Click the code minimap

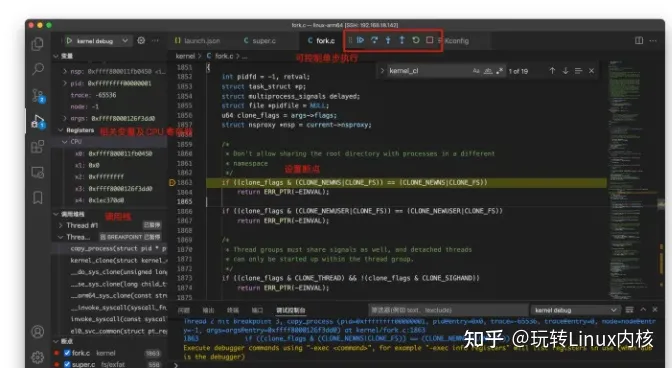(x=632, y=180)
